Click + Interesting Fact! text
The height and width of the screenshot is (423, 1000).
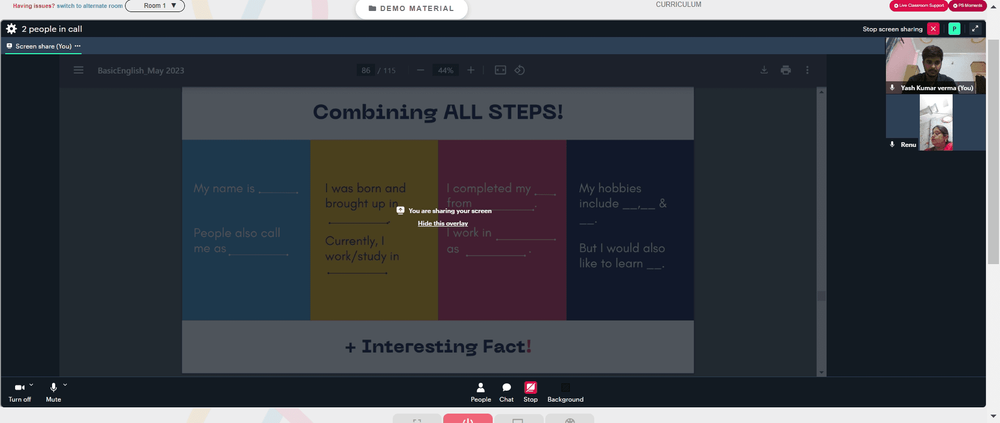pos(438,346)
